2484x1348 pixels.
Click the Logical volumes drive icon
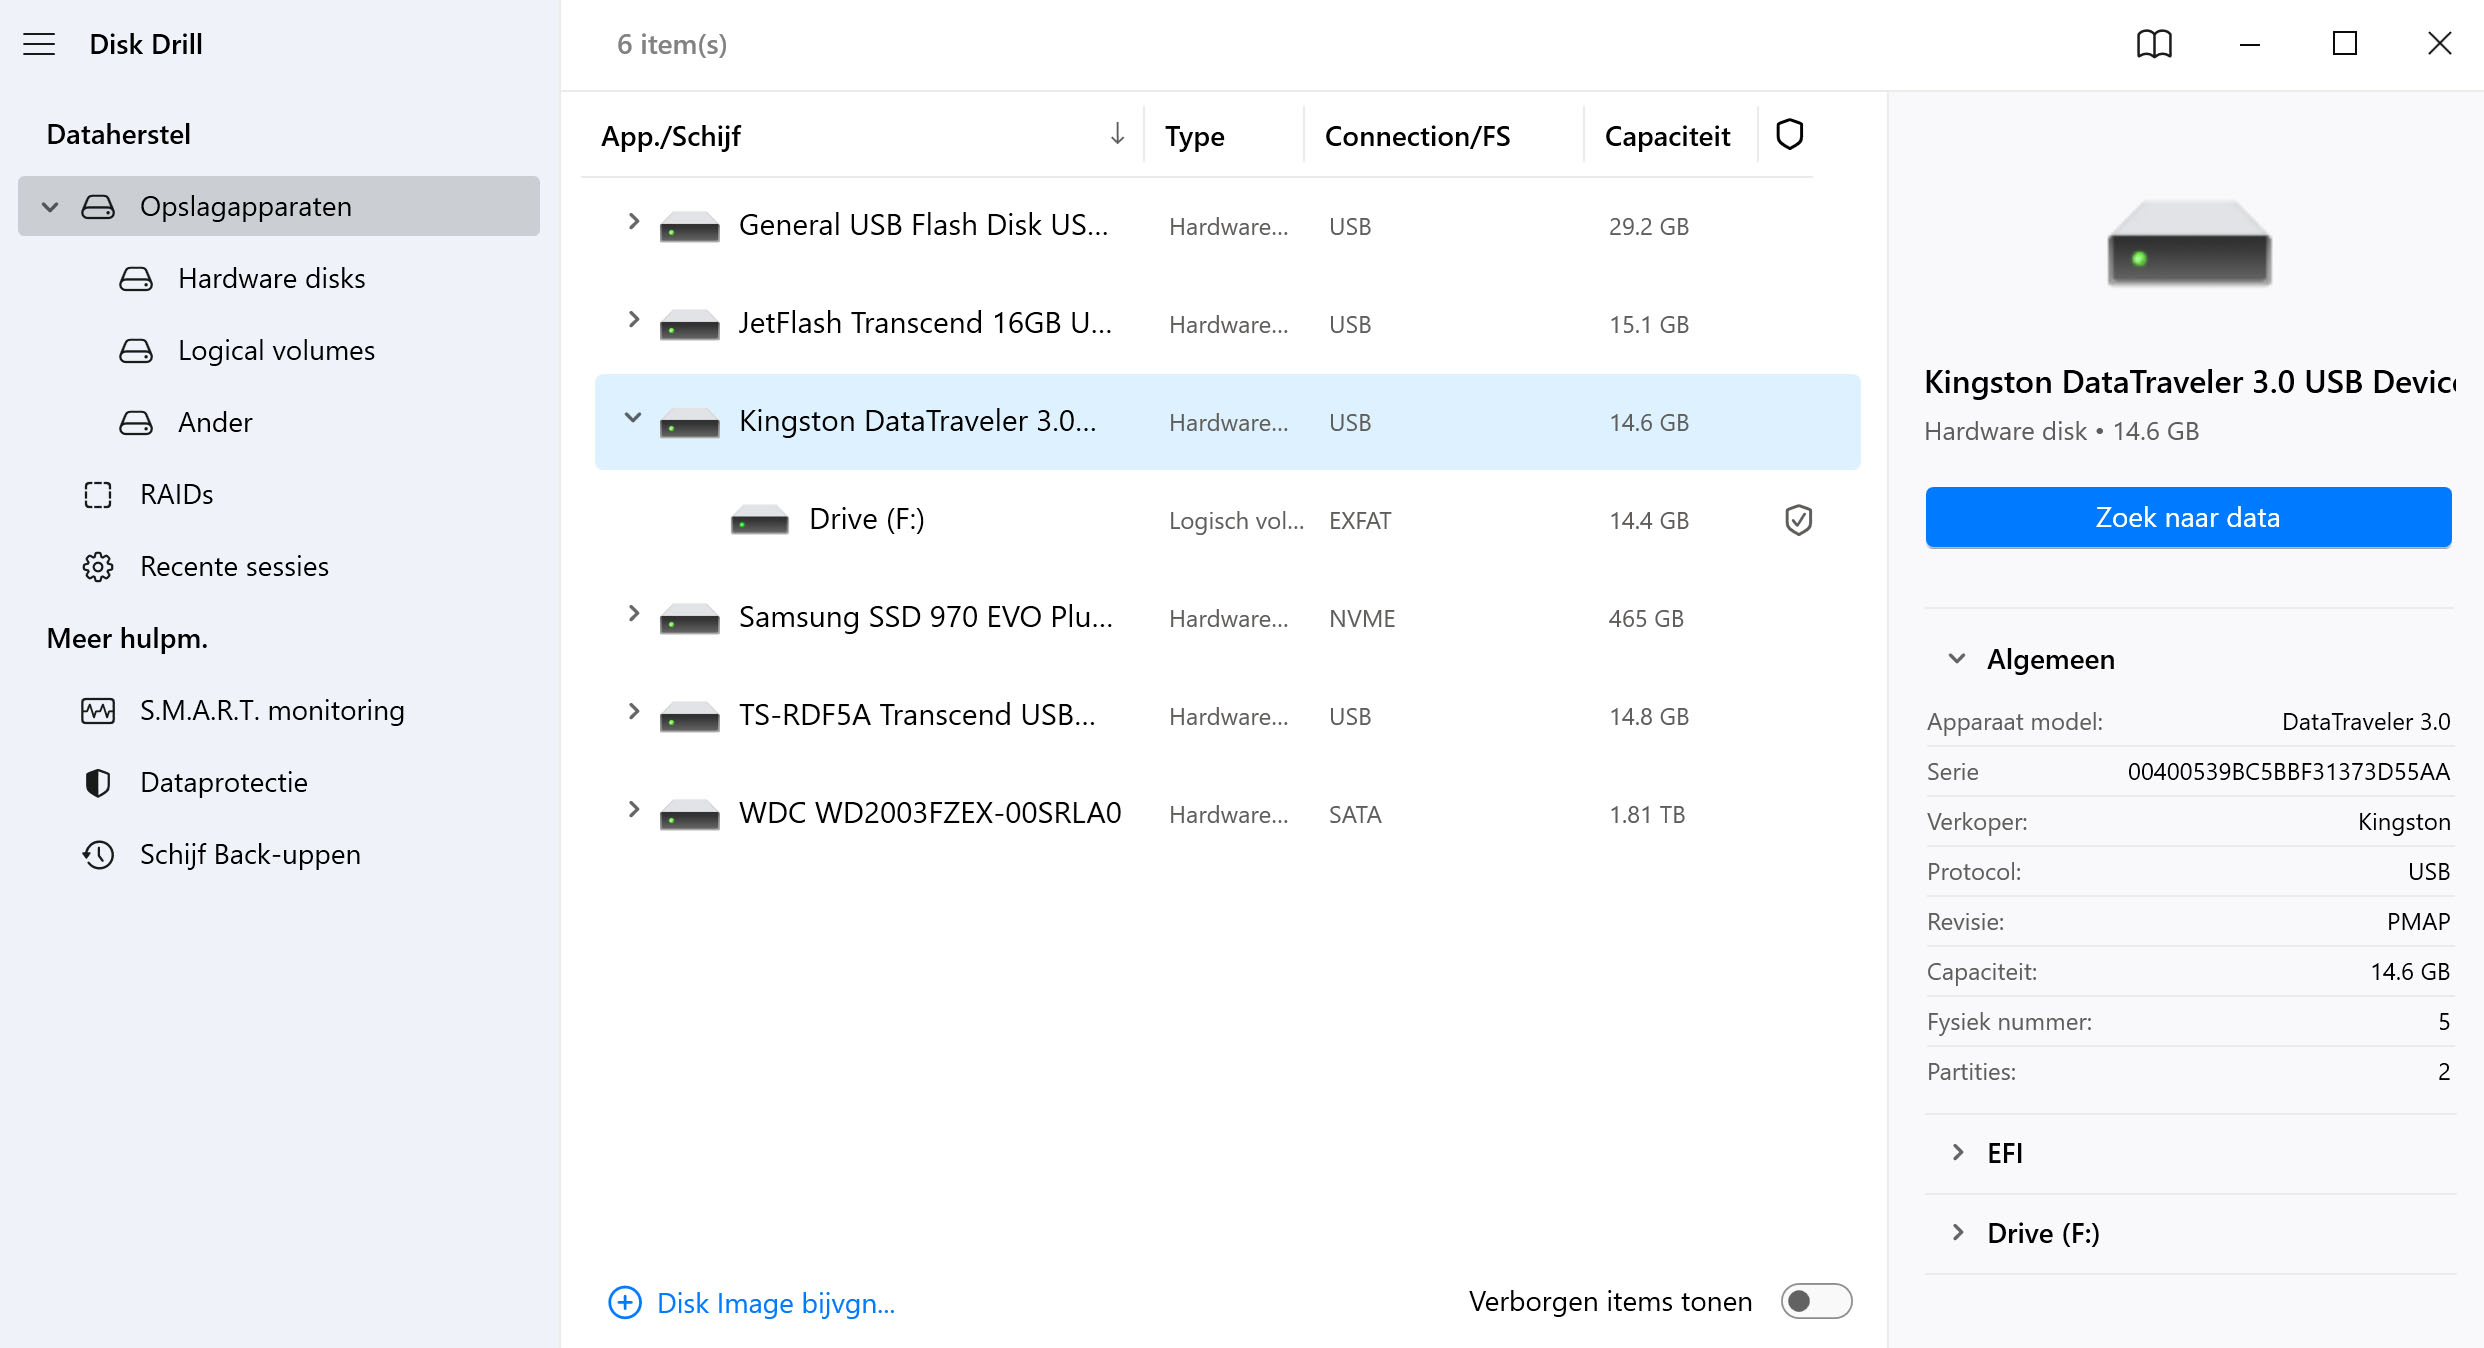[x=136, y=351]
